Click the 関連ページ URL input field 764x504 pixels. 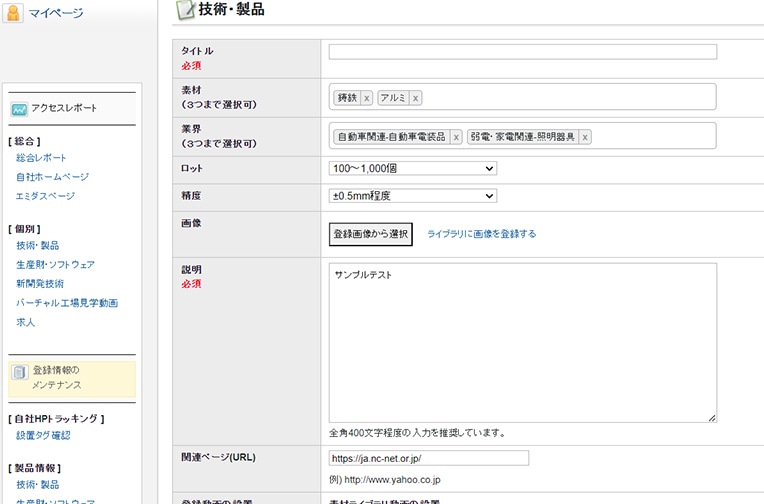click(428, 458)
